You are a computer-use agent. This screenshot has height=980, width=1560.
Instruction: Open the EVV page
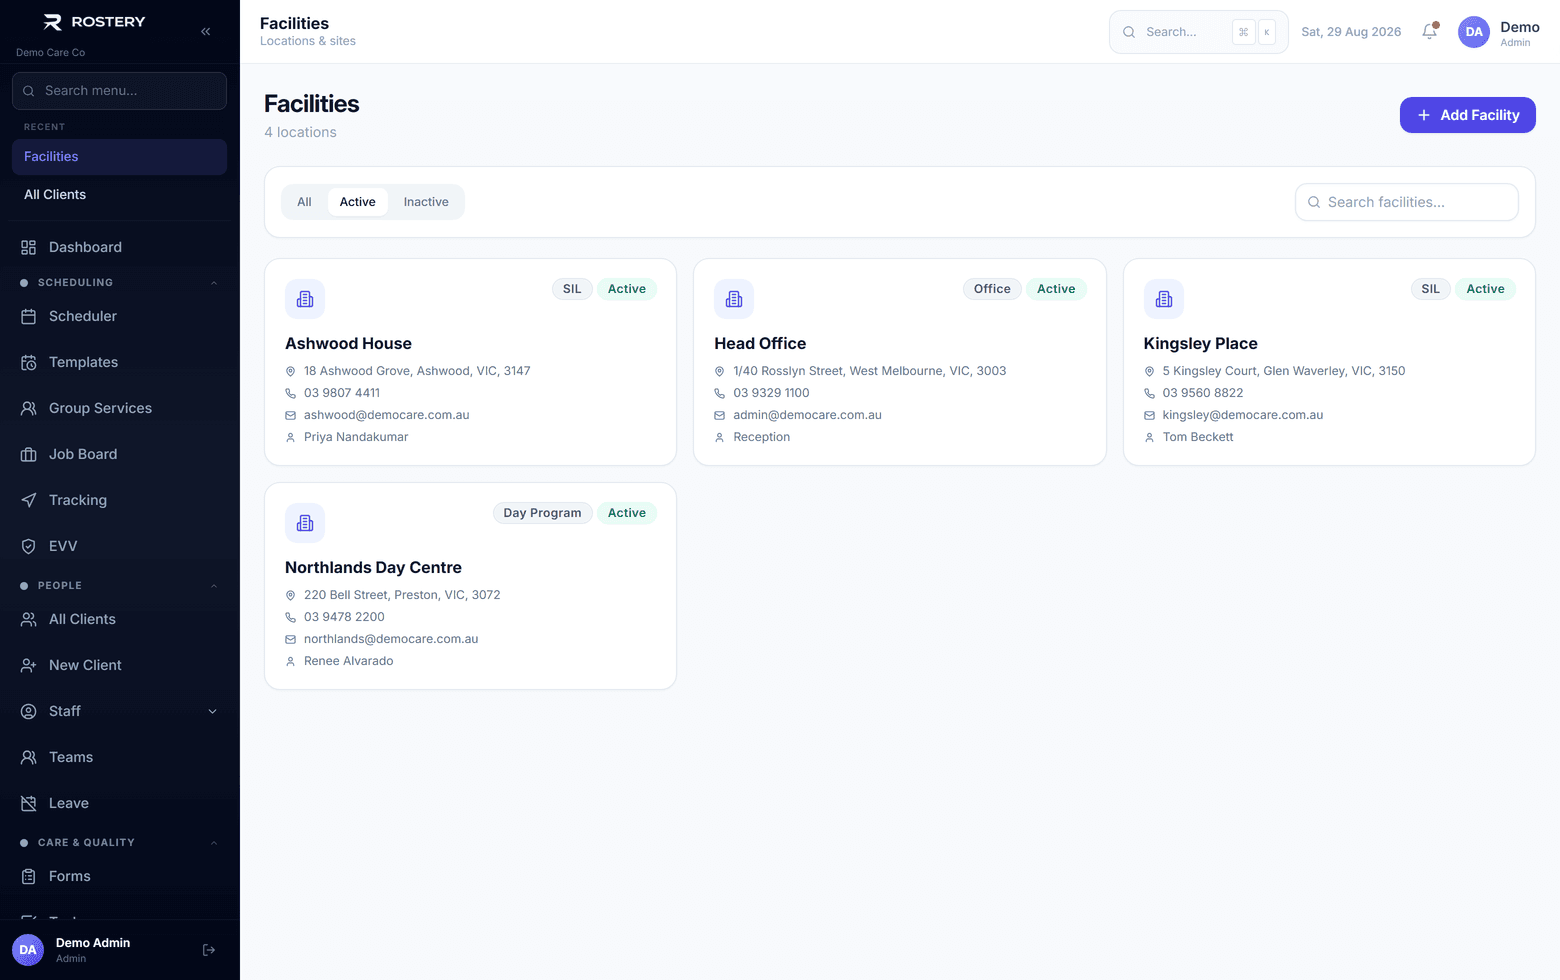pyautogui.click(x=119, y=546)
